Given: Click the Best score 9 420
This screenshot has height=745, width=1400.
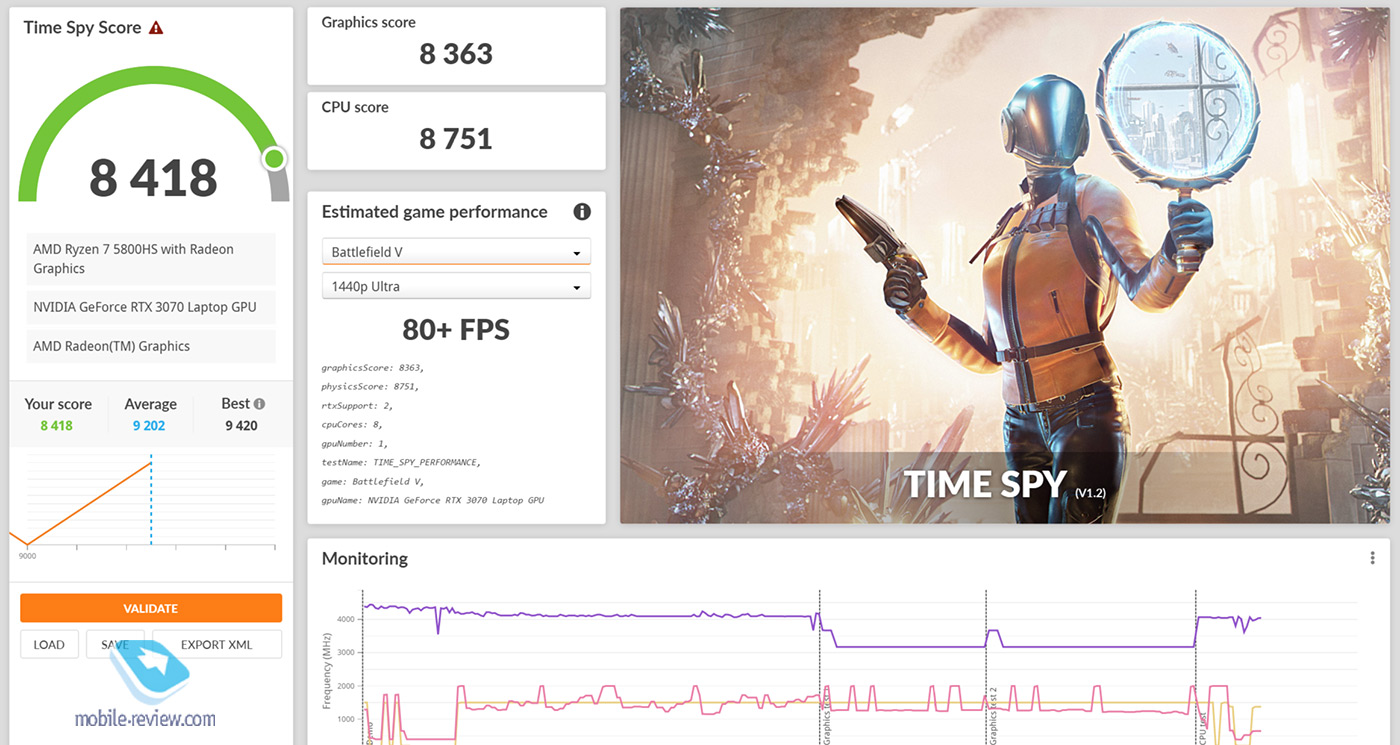Looking at the screenshot, I should tap(241, 425).
